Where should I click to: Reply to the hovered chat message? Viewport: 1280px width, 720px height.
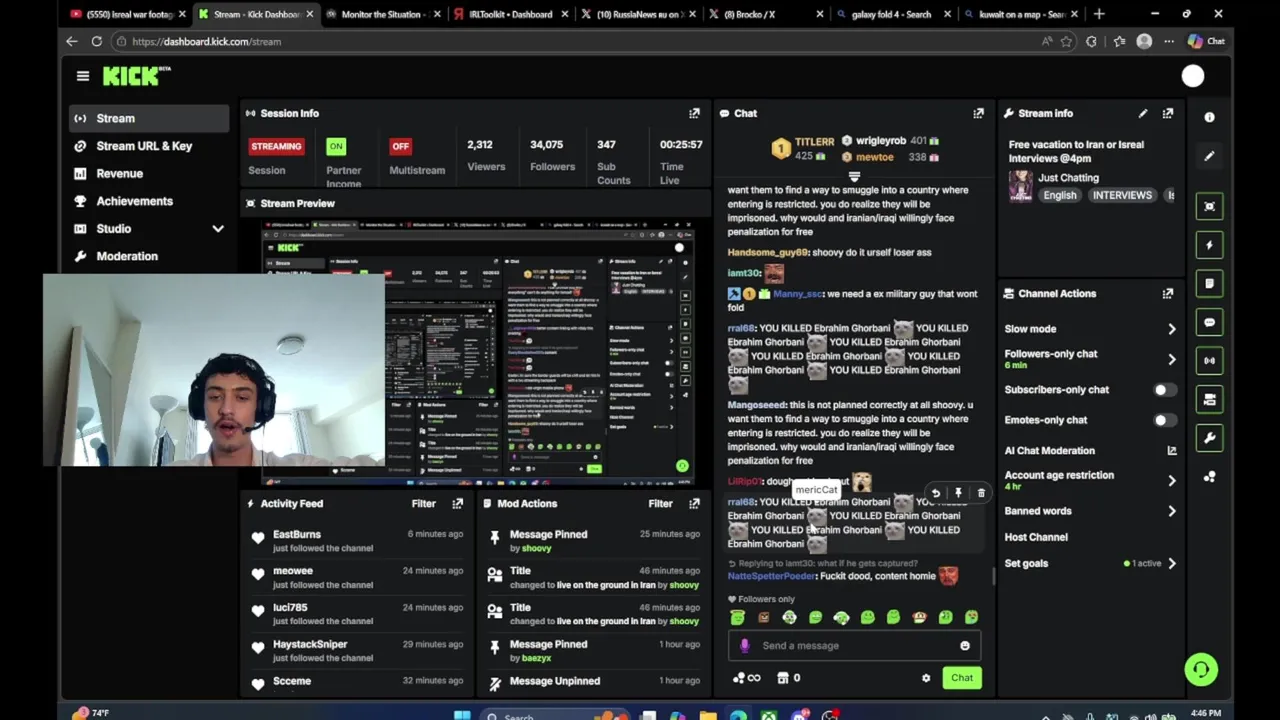[x=935, y=493]
